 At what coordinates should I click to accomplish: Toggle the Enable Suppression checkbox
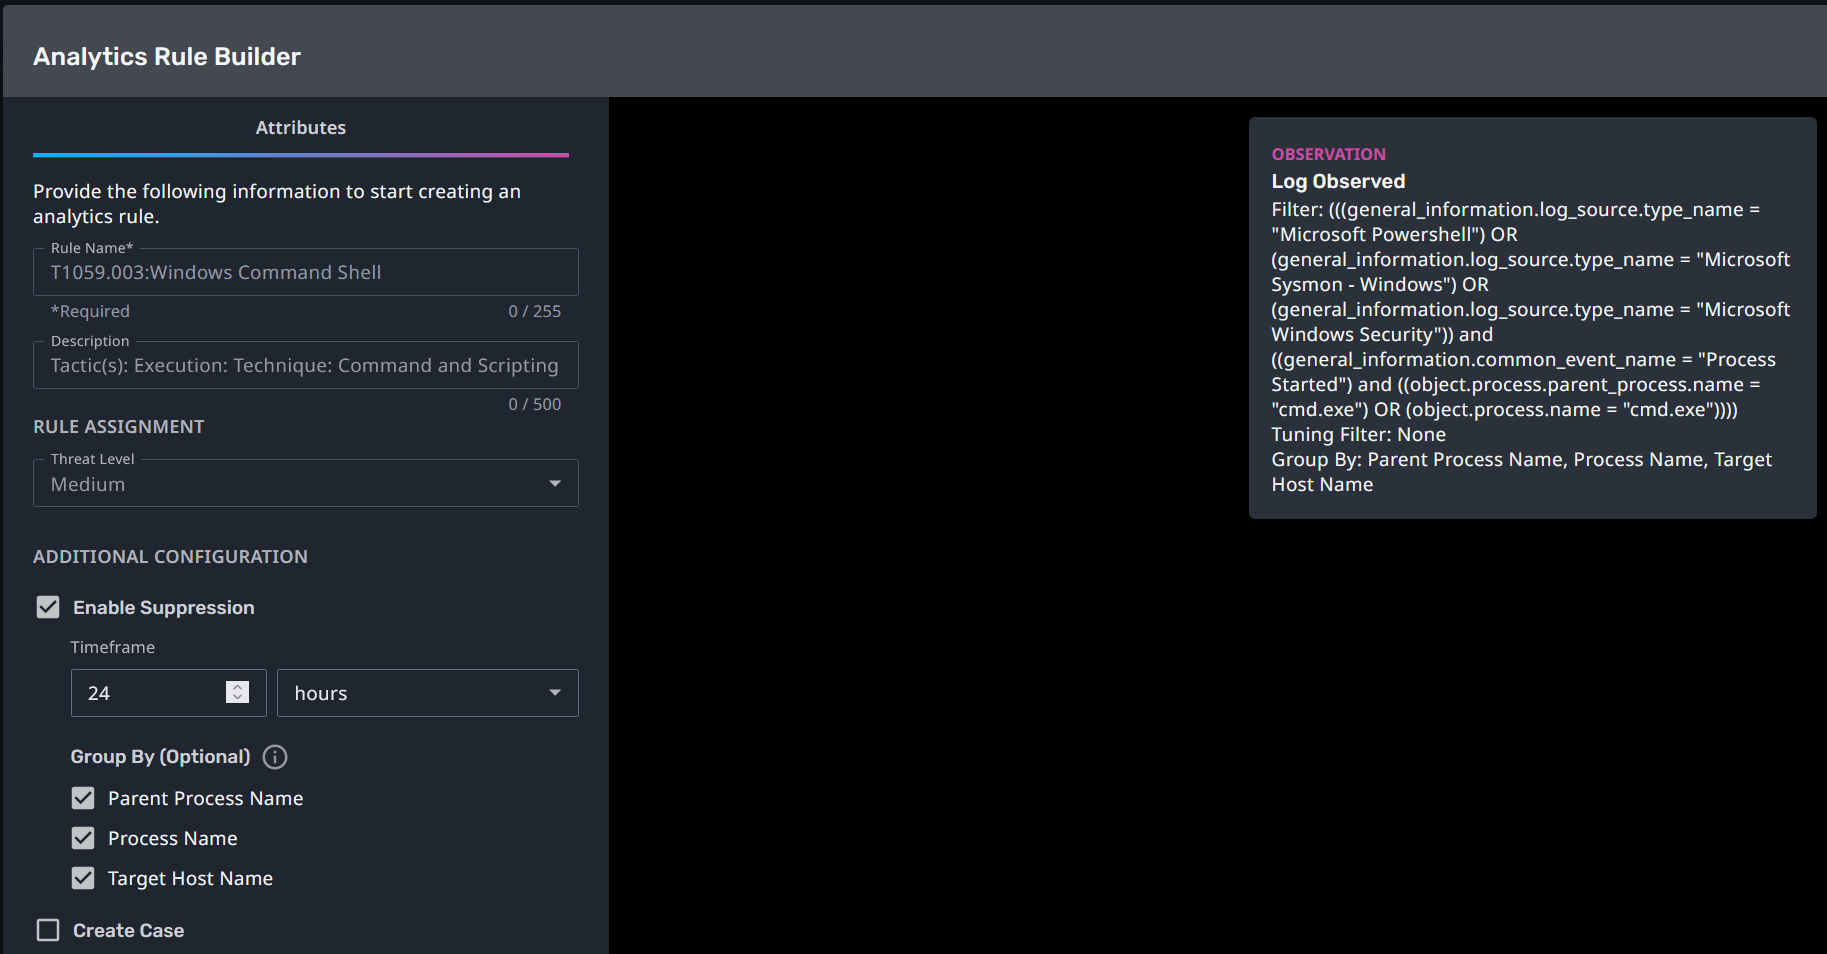pyautogui.click(x=48, y=607)
